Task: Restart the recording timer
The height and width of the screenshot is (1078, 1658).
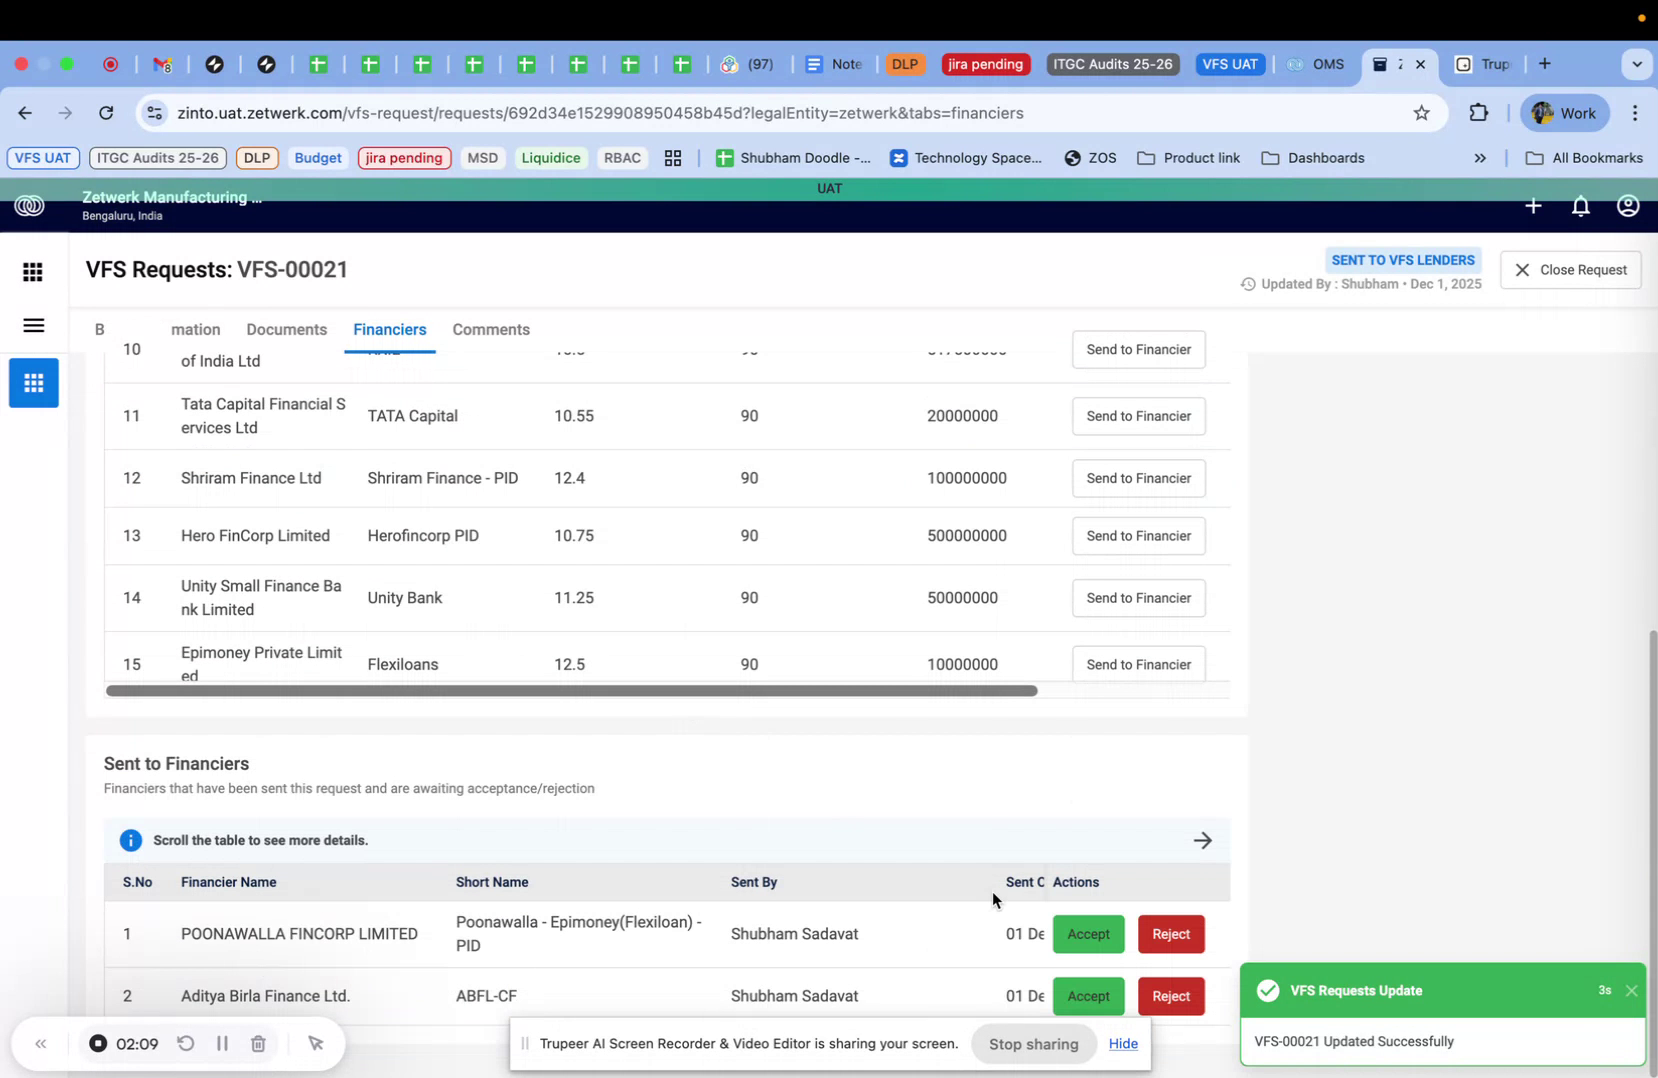Action: (186, 1043)
